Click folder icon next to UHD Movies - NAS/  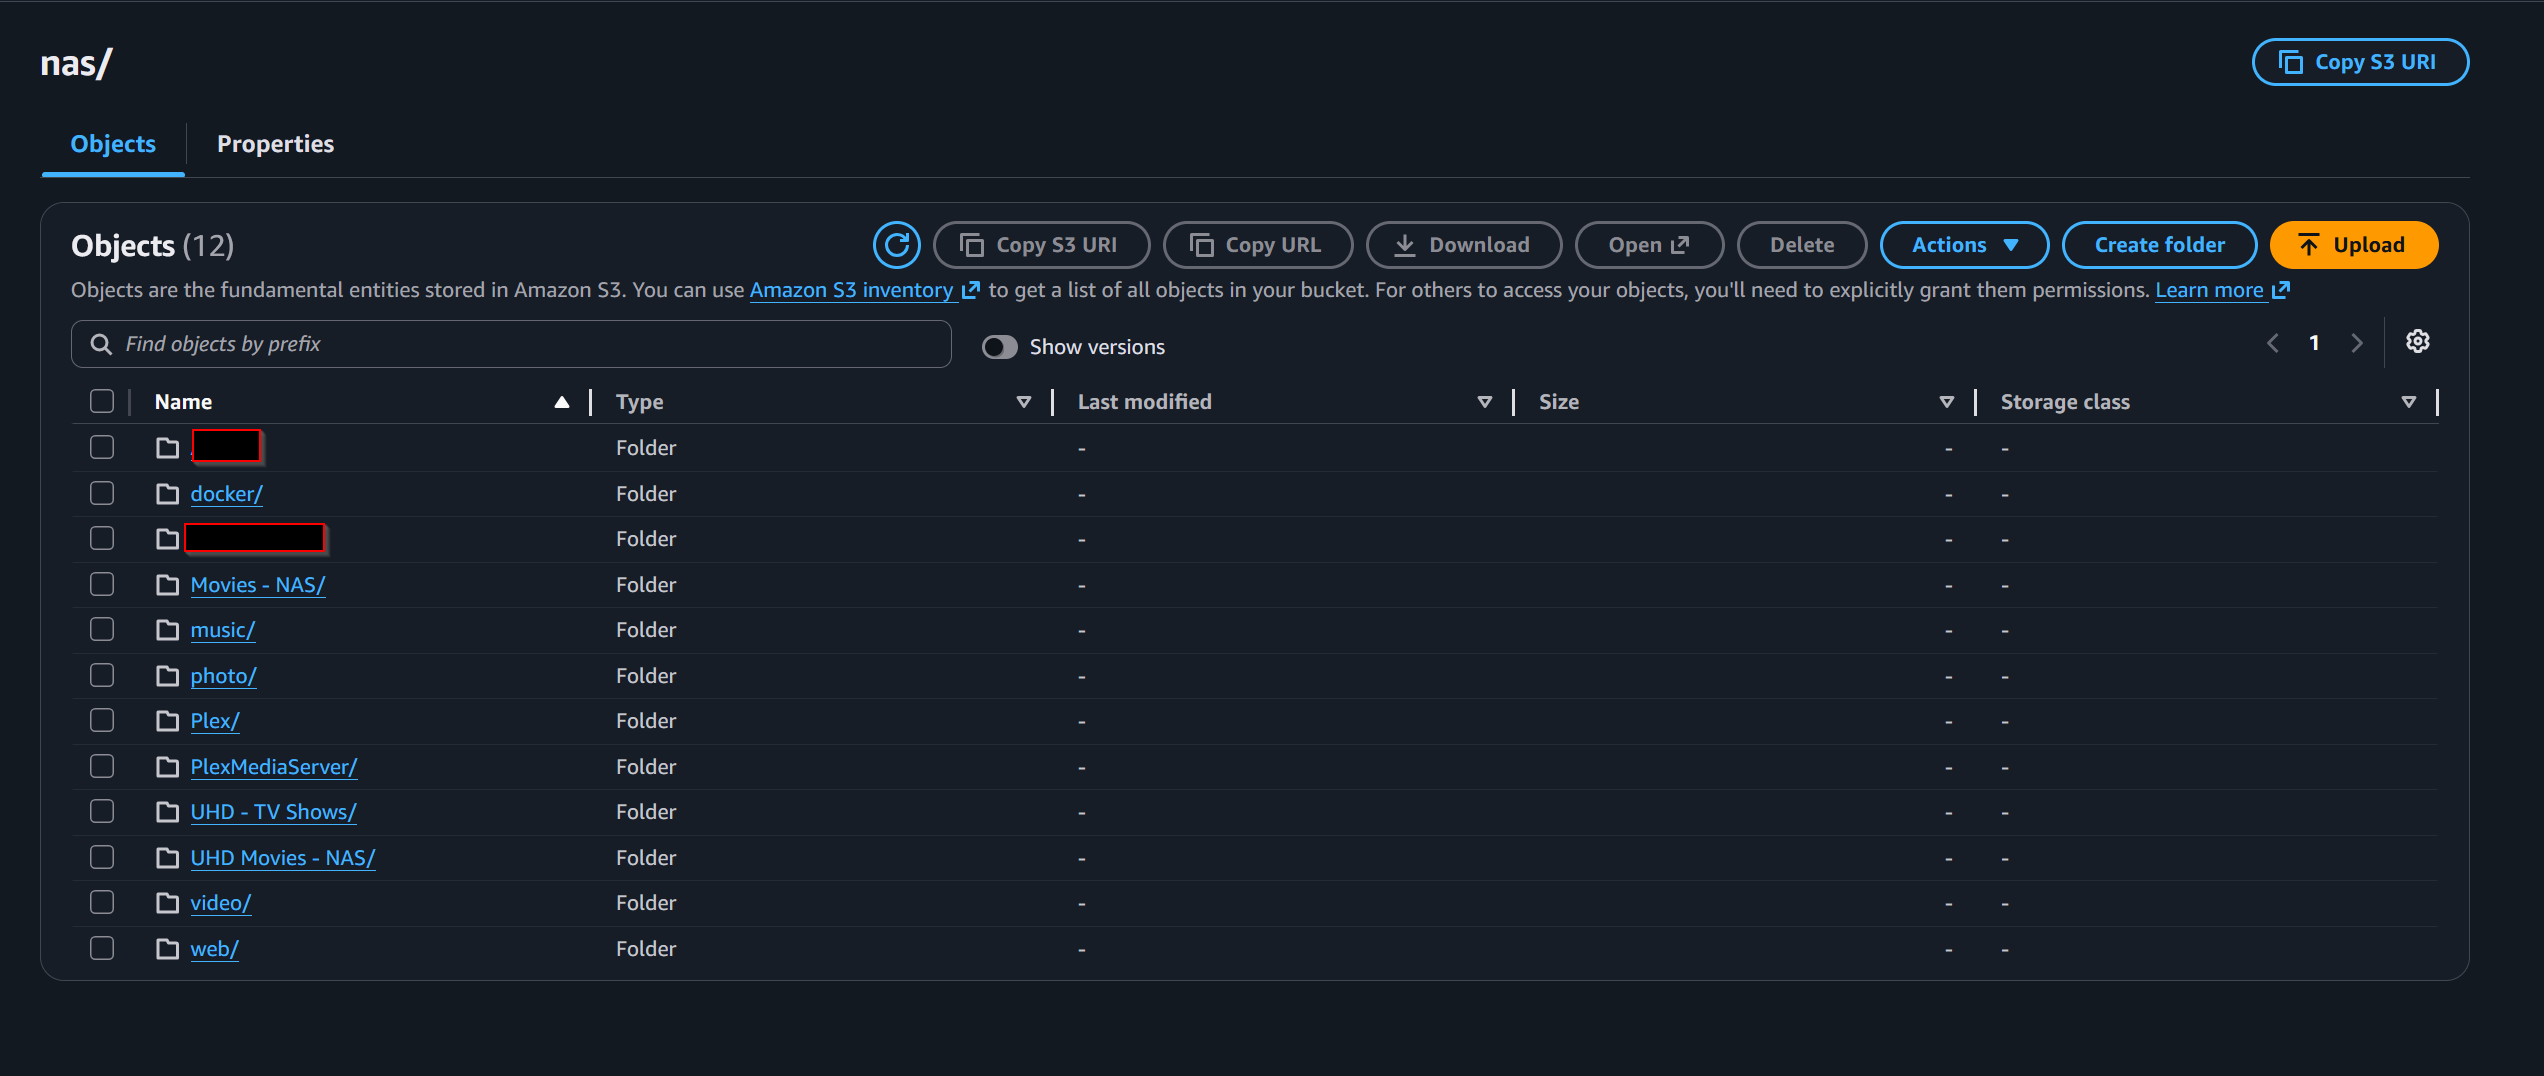point(167,858)
